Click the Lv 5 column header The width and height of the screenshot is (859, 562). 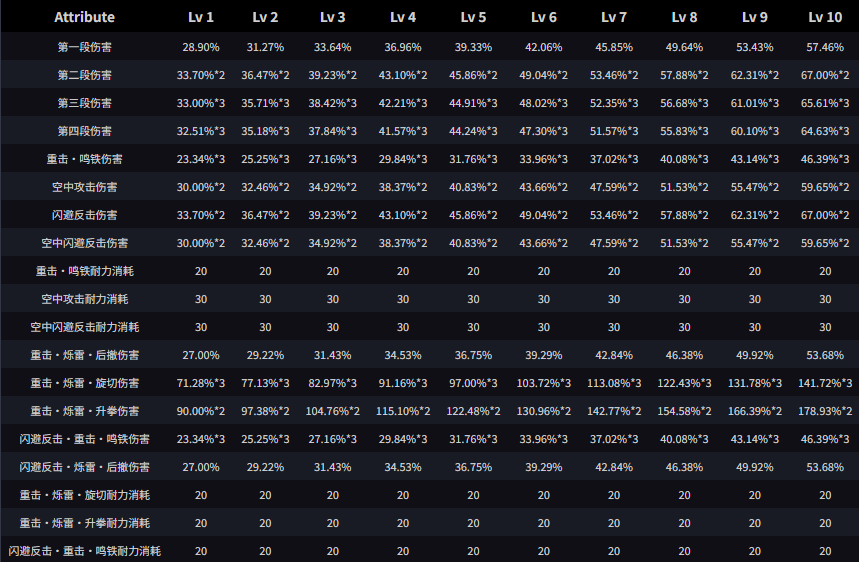(x=474, y=17)
